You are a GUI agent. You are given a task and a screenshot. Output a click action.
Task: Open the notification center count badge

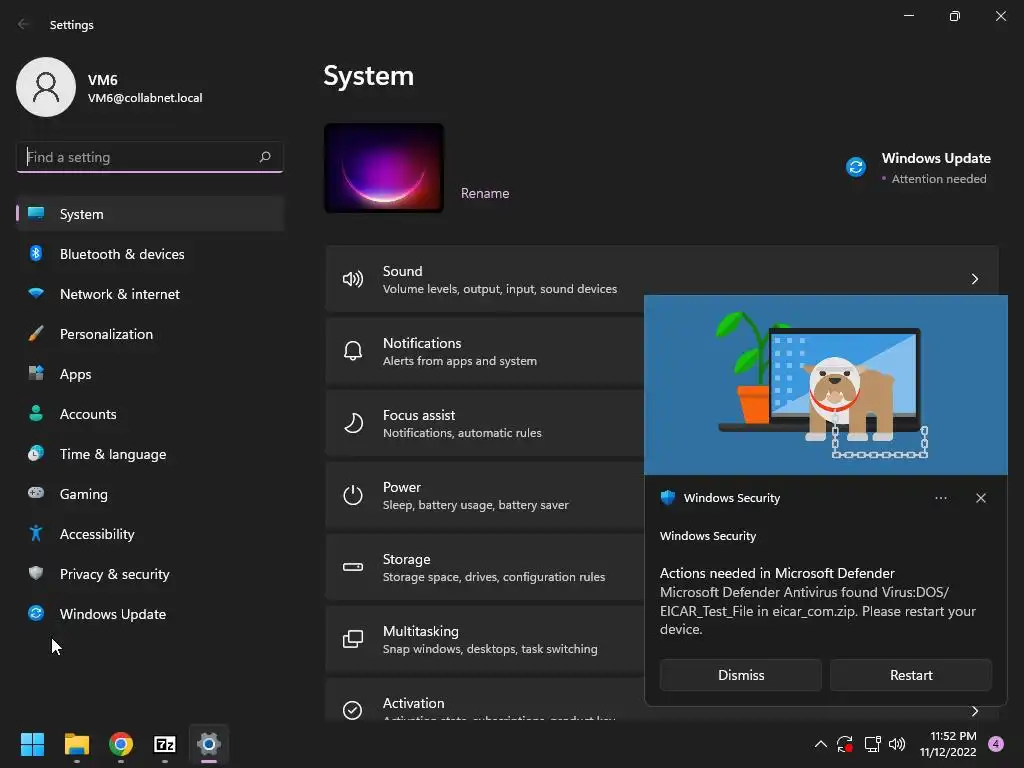pyautogui.click(x=996, y=744)
